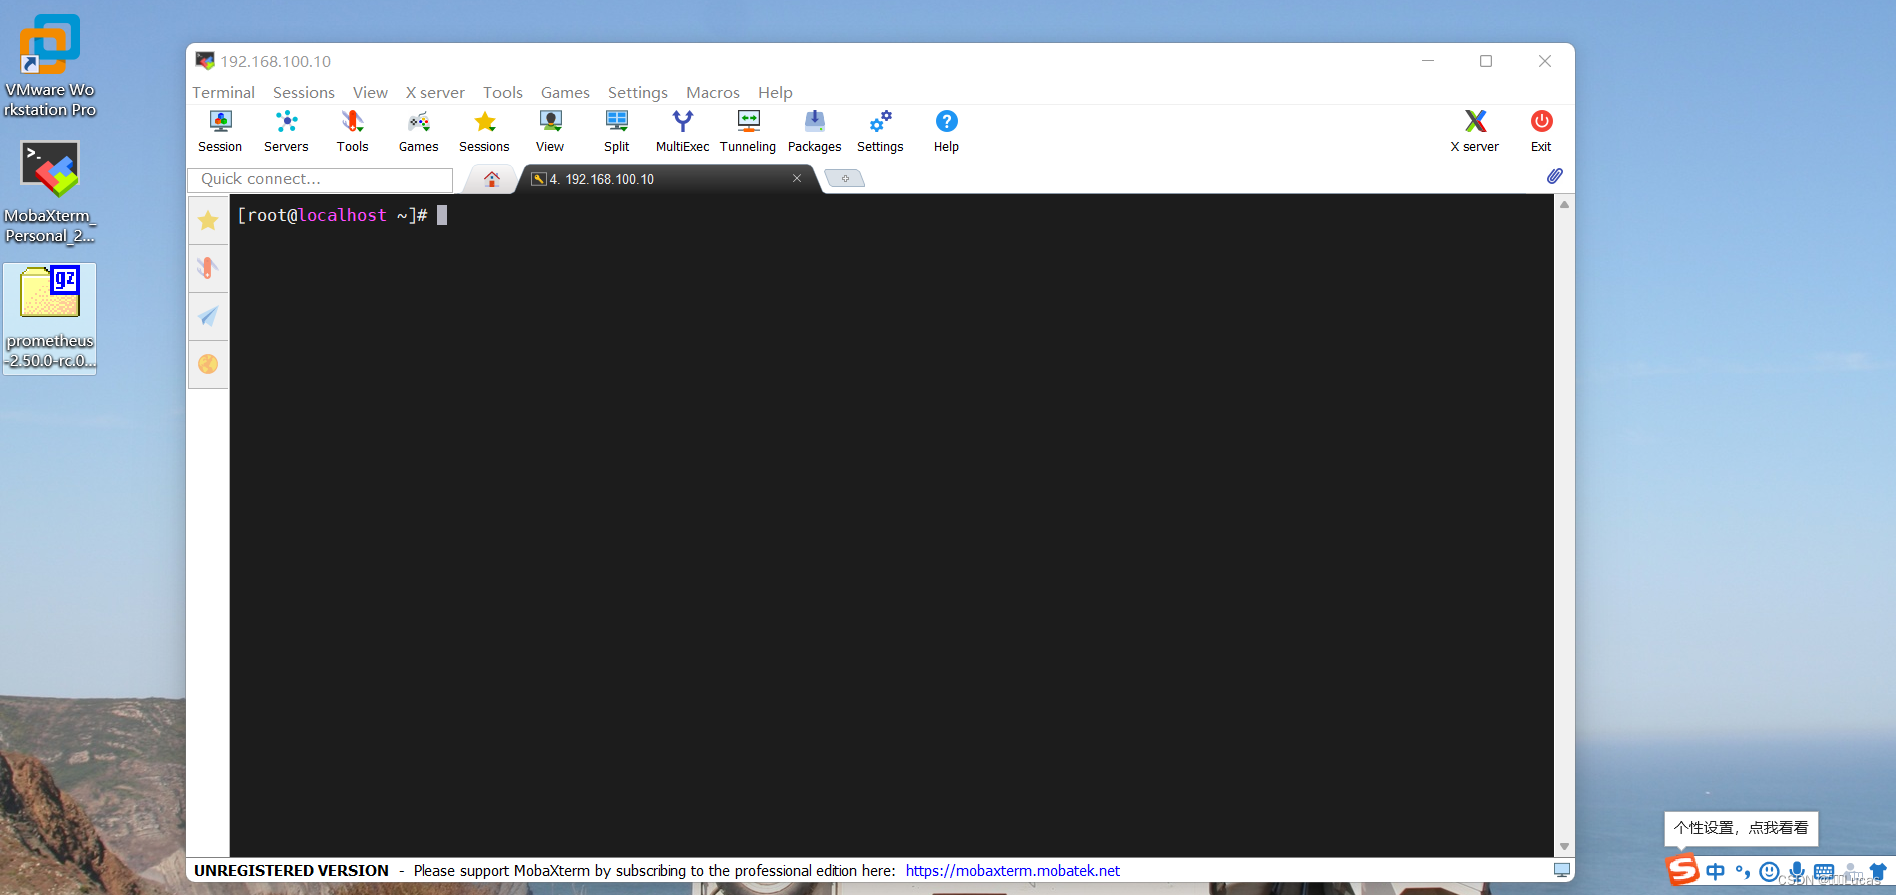Toggle the 中 Chinese/English input mode
This screenshot has width=1896, height=895.
pos(1716,872)
